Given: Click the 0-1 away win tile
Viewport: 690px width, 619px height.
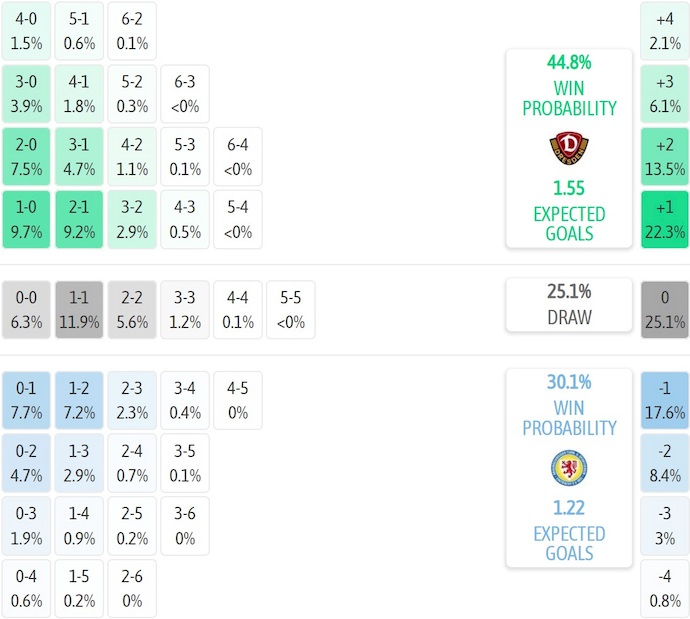Looking at the screenshot, I should point(26,400).
